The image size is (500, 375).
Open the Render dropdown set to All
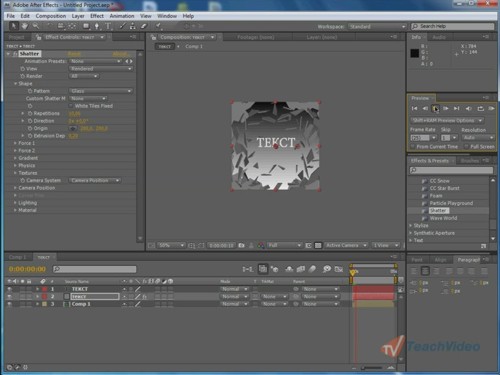pyautogui.click(x=84, y=76)
